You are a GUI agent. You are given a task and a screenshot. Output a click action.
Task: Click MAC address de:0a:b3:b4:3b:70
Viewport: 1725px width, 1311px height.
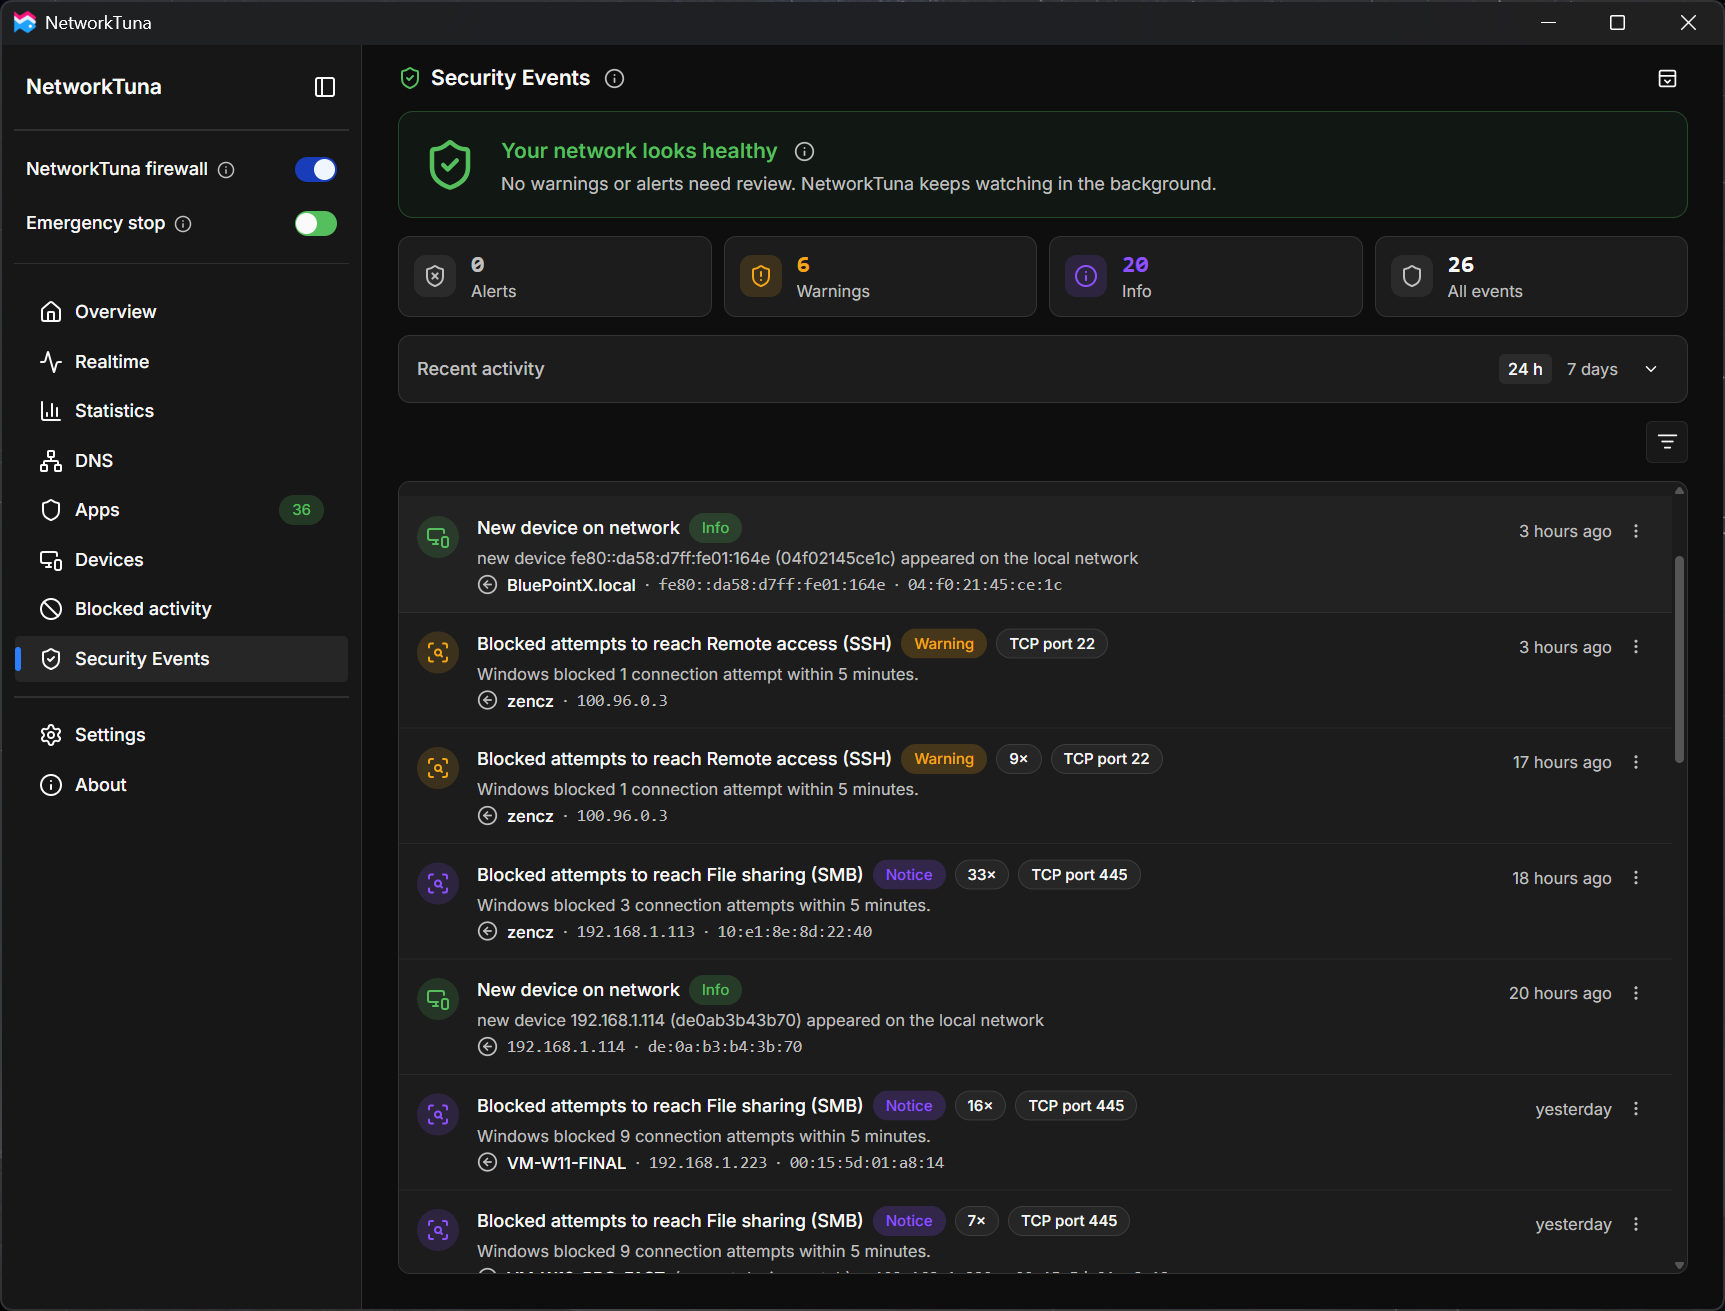point(725,1047)
